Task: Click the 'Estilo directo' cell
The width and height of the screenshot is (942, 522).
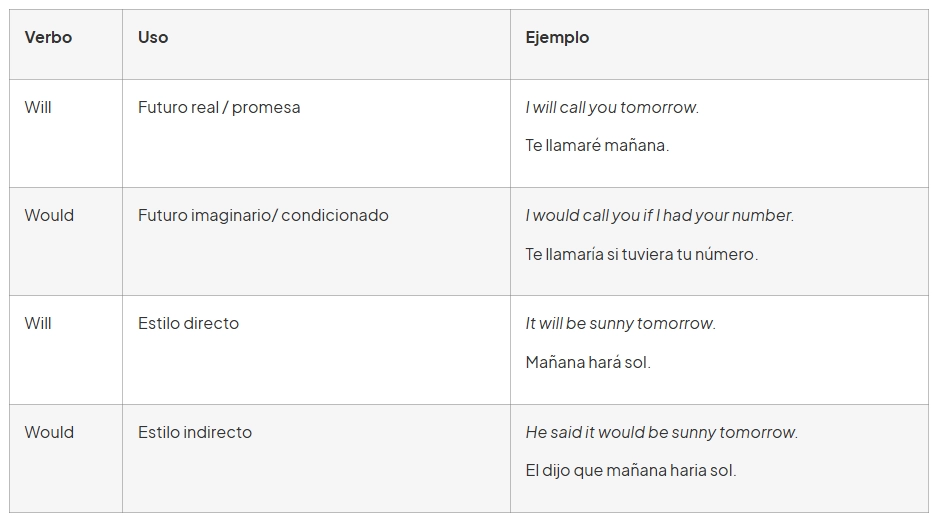Action: pyautogui.click(x=188, y=323)
